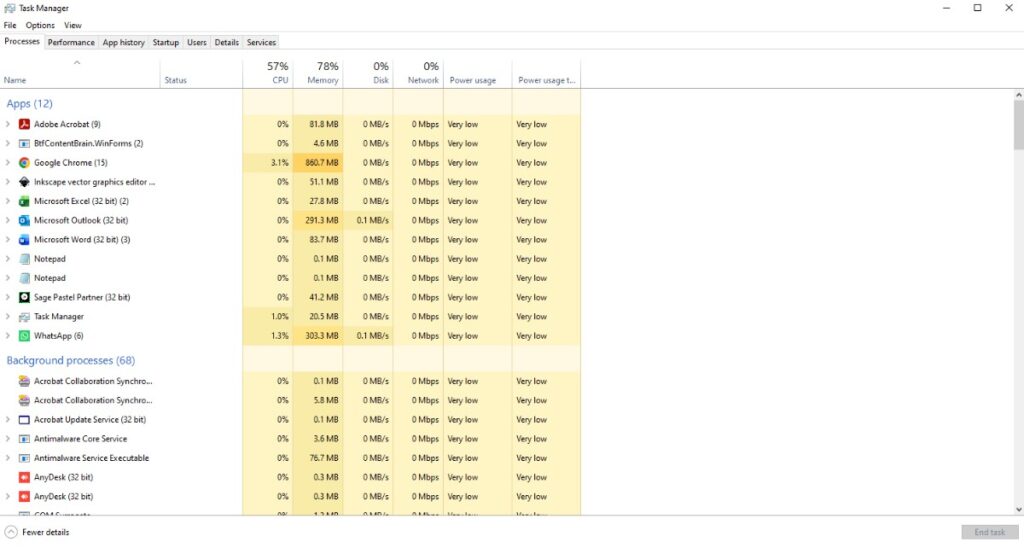Viewport: 1024px width, 548px height.
Task: Expand the Acrobat Update Service row
Action: tap(8, 420)
